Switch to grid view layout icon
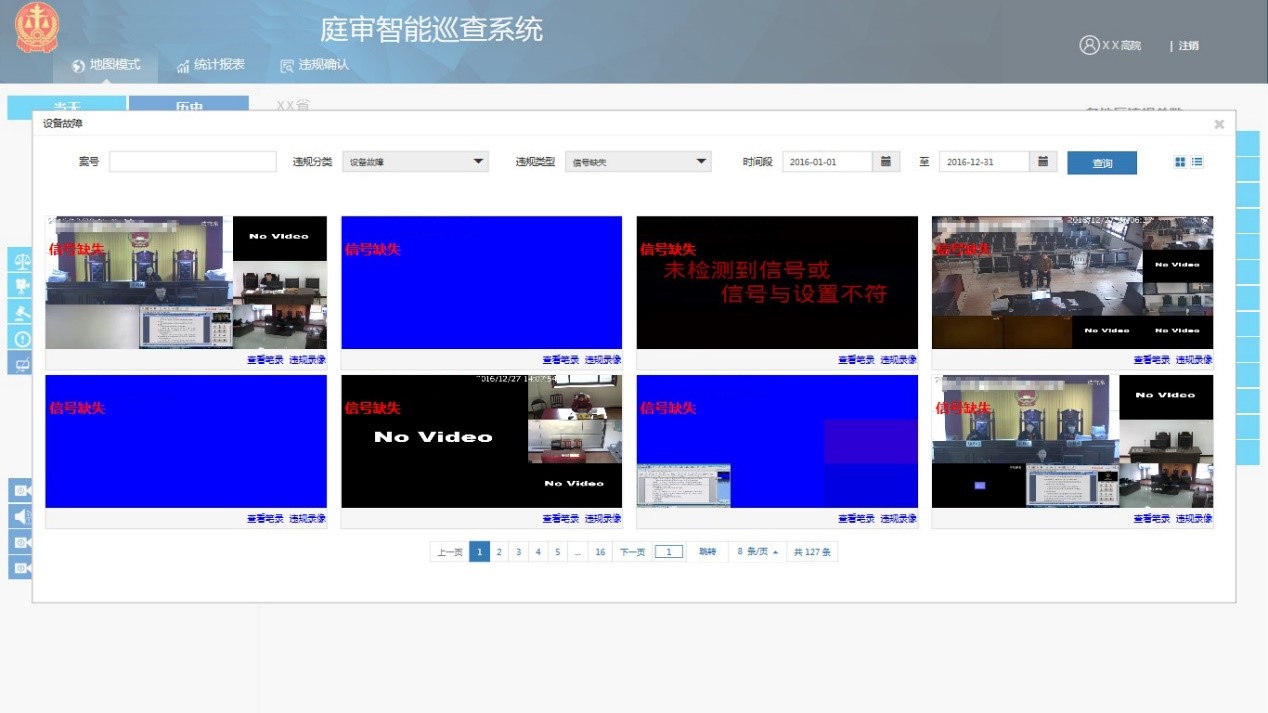 (1180, 162)
